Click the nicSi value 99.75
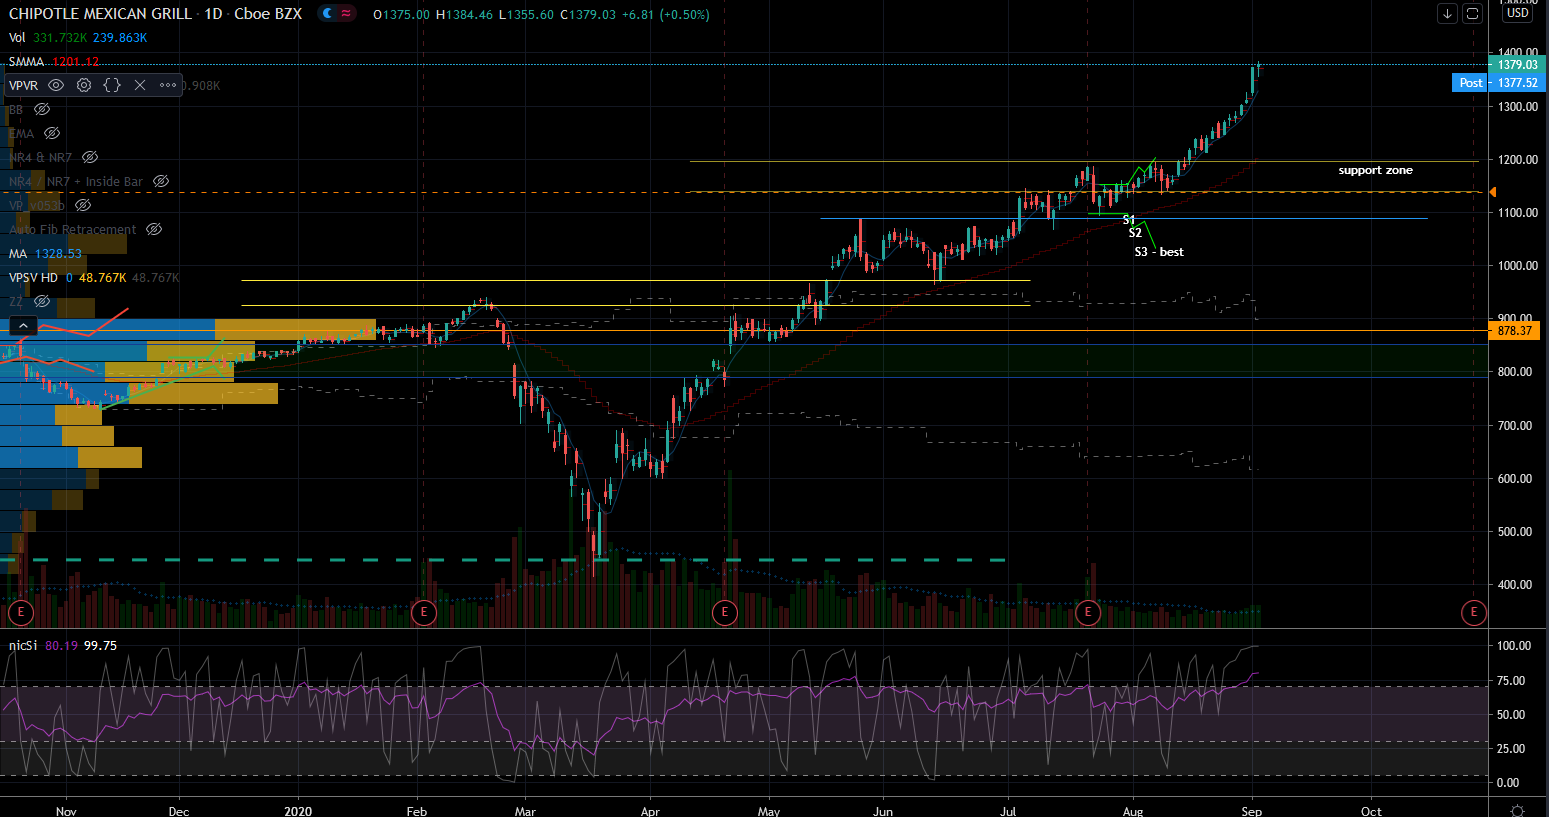The height and width of the screenshot is (817, 1549). click(100, 646)
